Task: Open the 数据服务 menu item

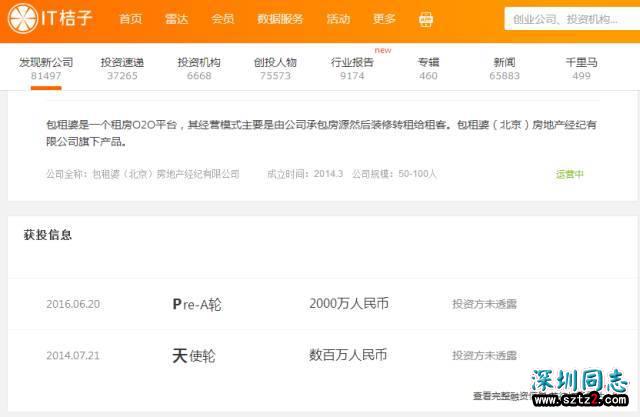Action: [x=280, y=19]
